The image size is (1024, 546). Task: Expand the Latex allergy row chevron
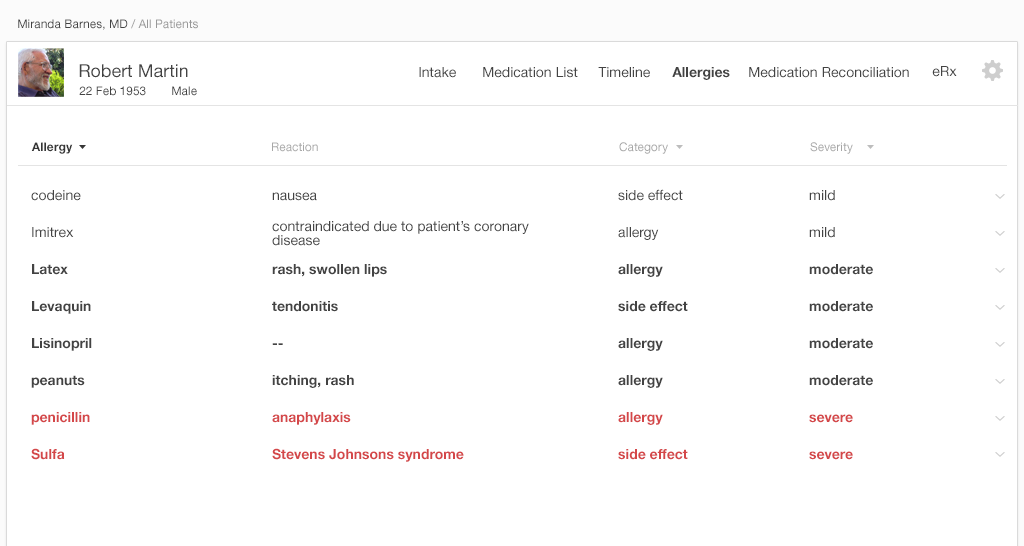(1000, 270)
